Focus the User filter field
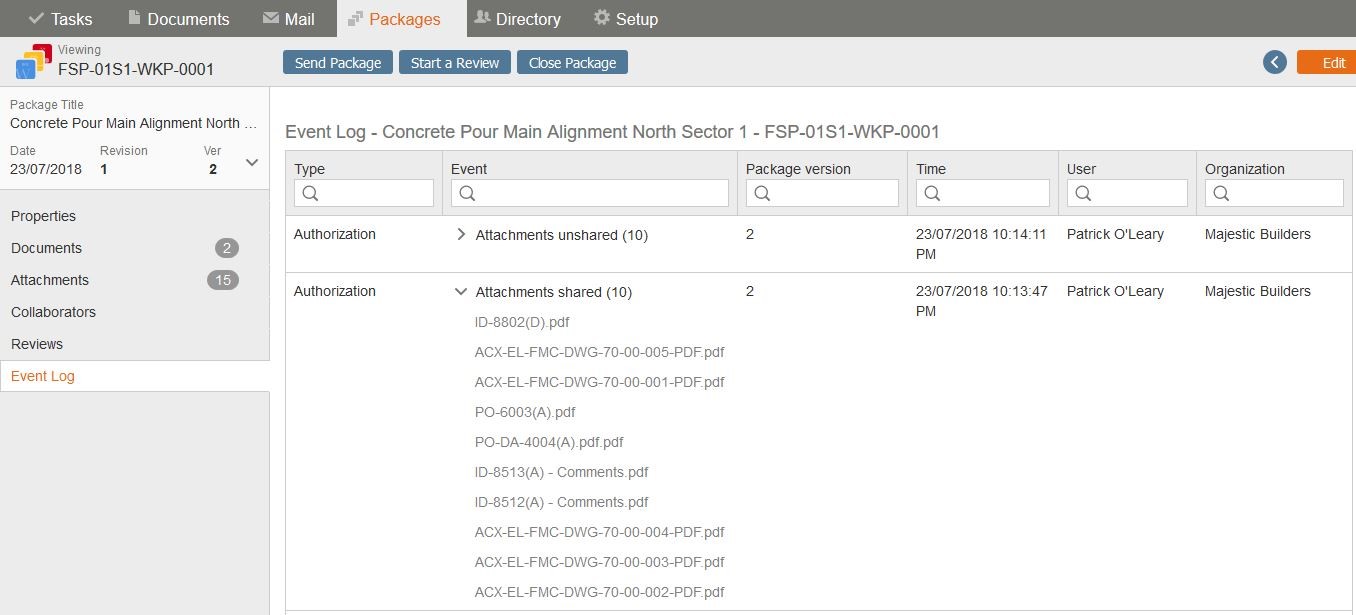This screenshot has width=1356, height=615. [1127, 193]
